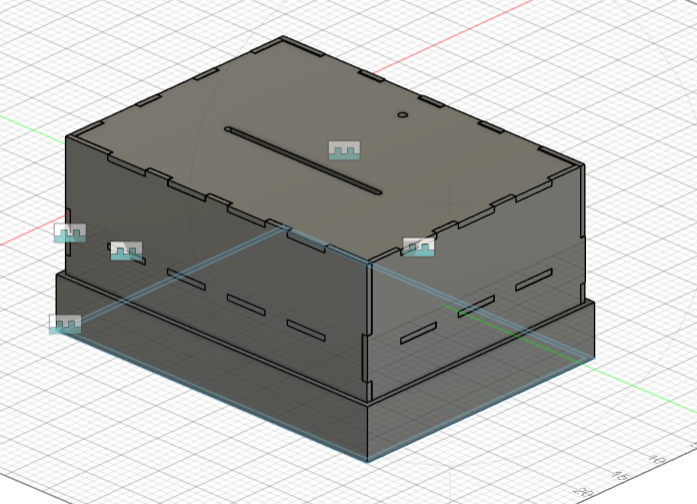Image resolution: width=697 pixels, height=504 pixels.
Task: Select the bottom front corner of the base plate
Action: 367,461
